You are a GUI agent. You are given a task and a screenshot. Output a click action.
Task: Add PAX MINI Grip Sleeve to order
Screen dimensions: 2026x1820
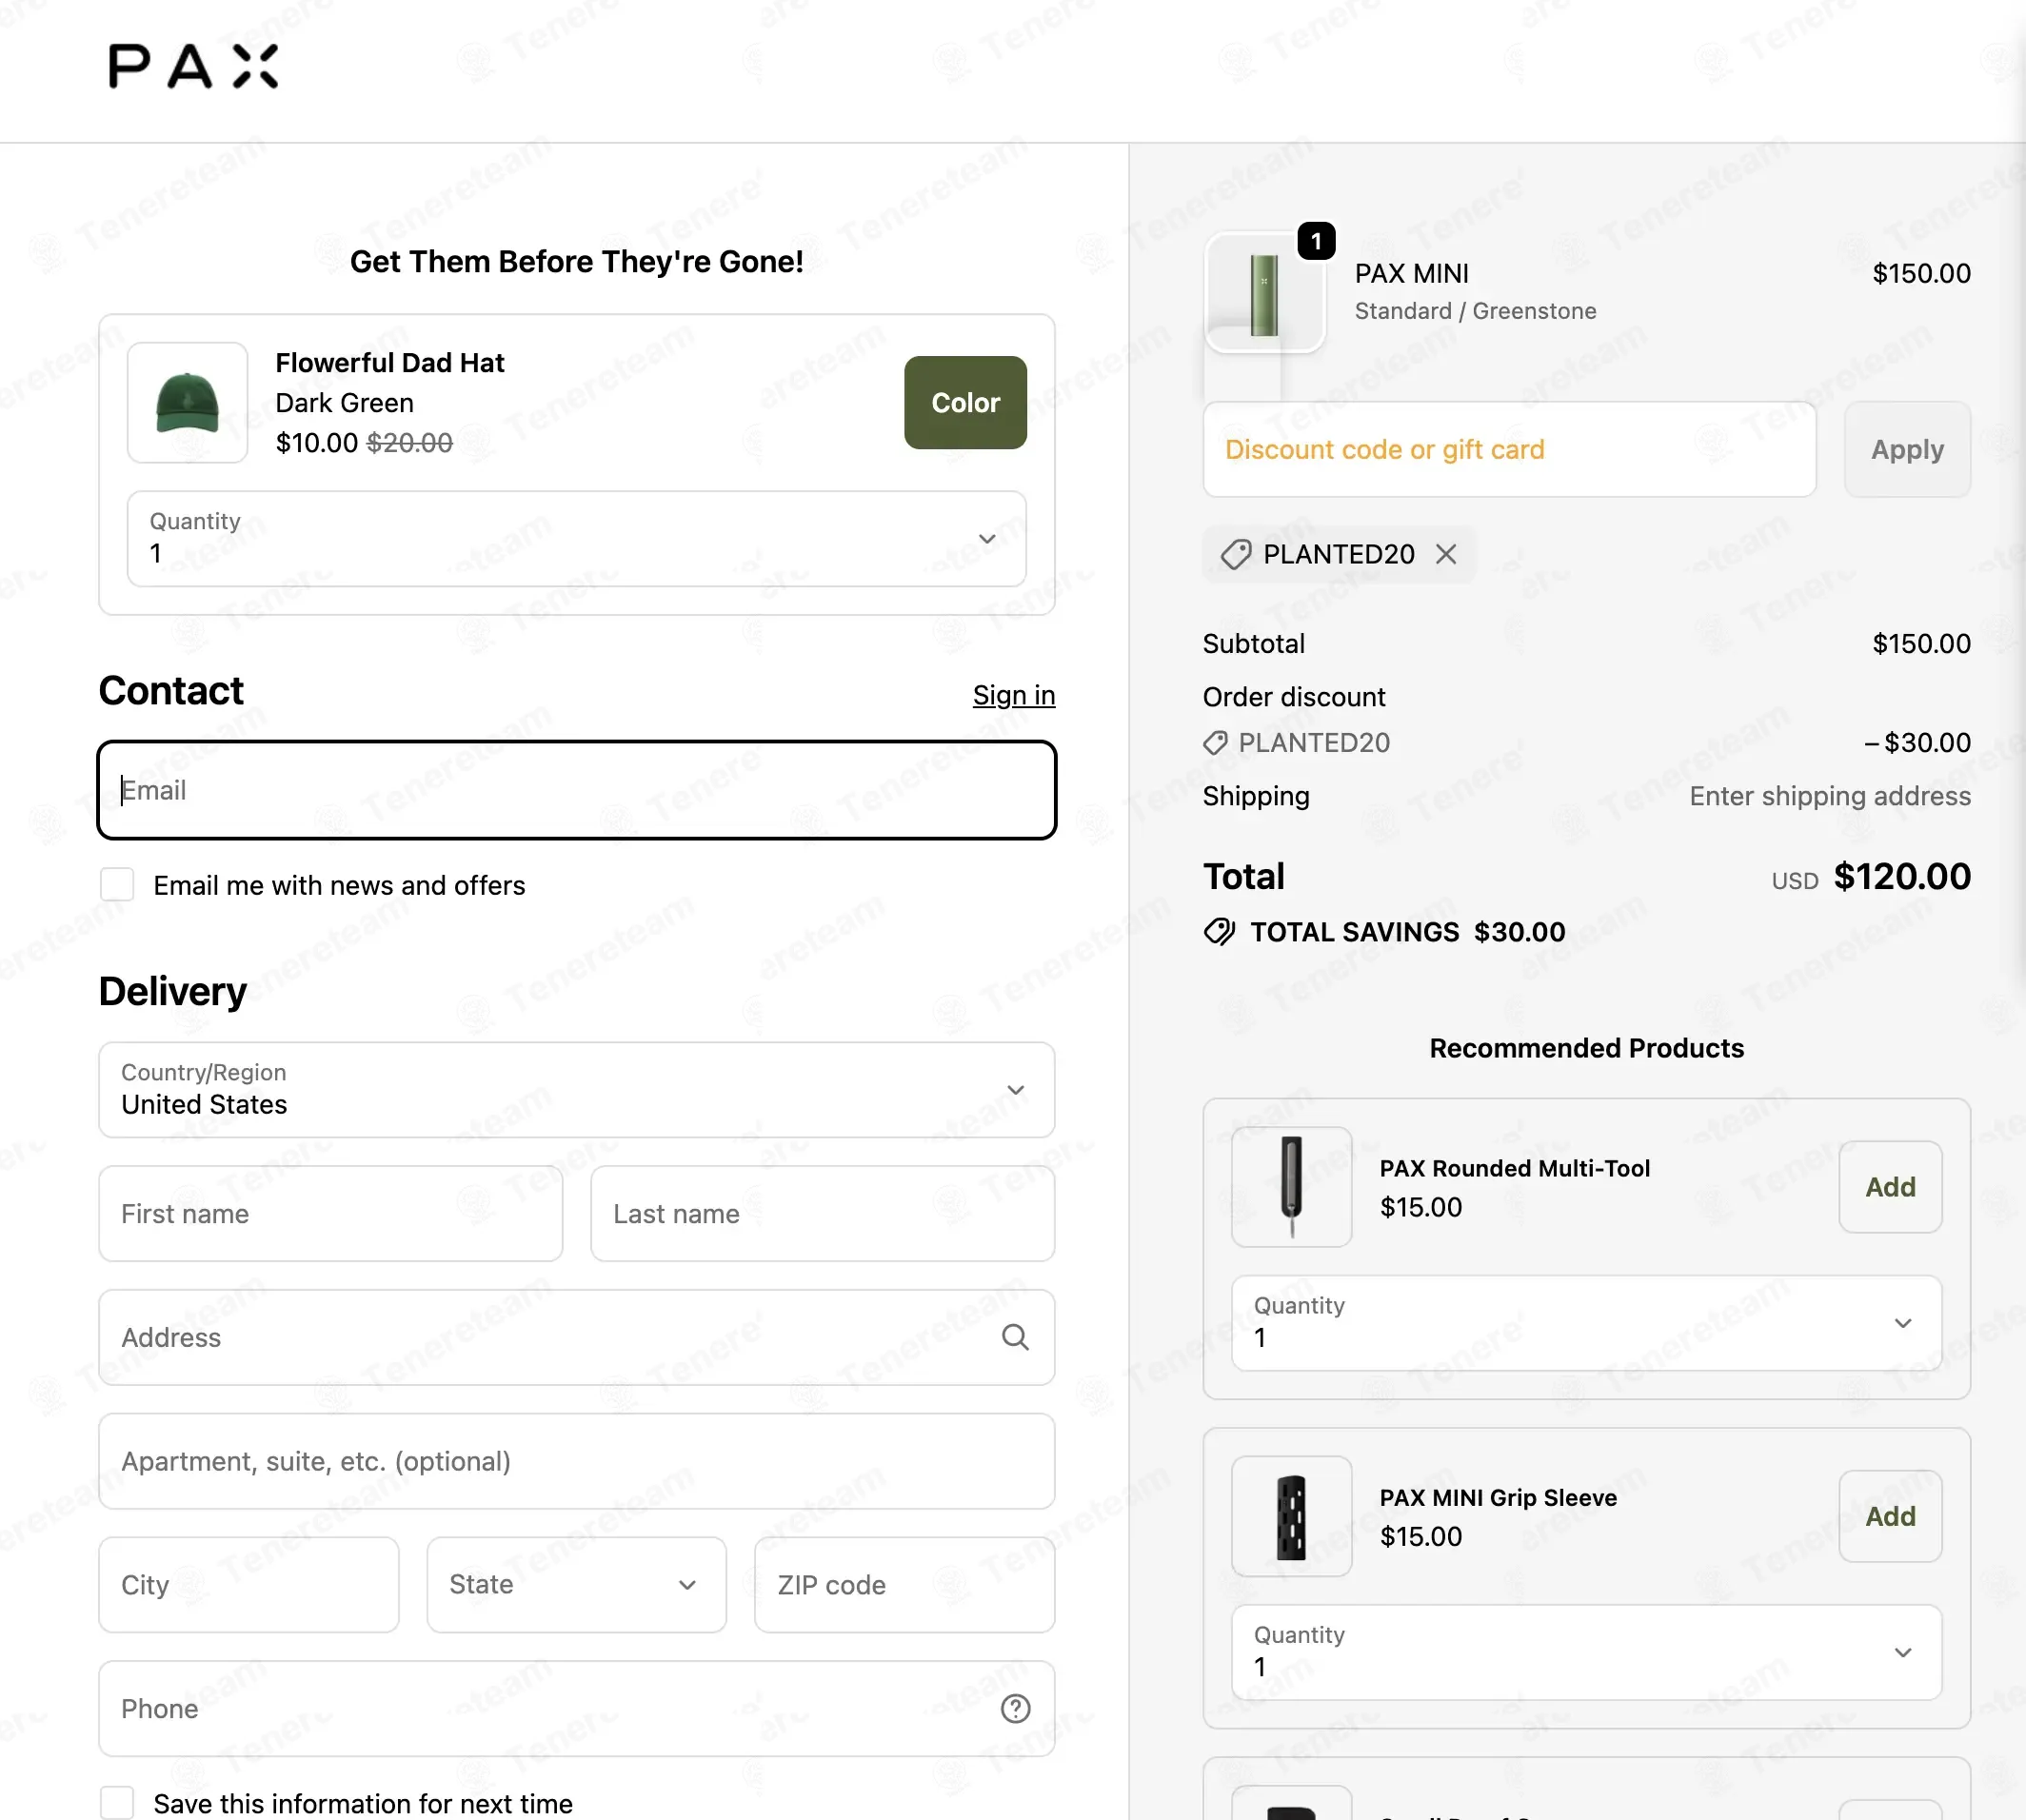click(1890, 1516)
